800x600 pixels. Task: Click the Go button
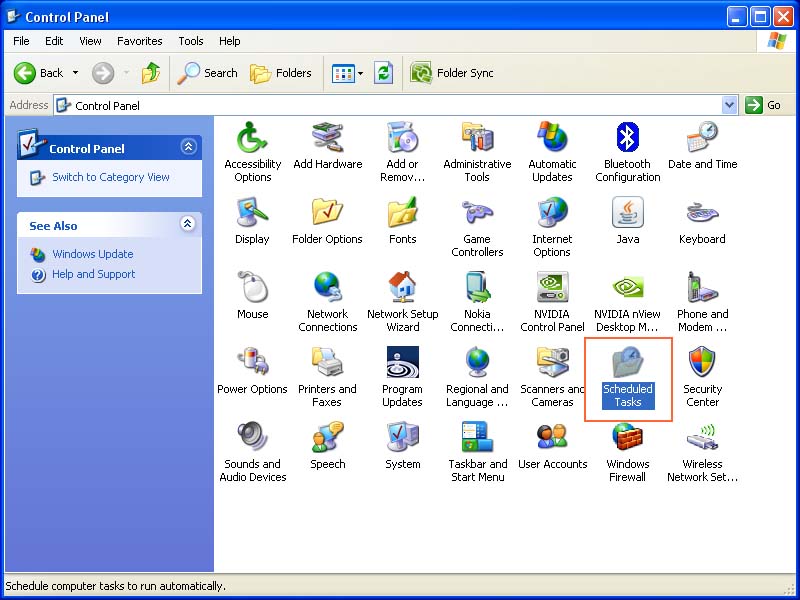(763, 106)
